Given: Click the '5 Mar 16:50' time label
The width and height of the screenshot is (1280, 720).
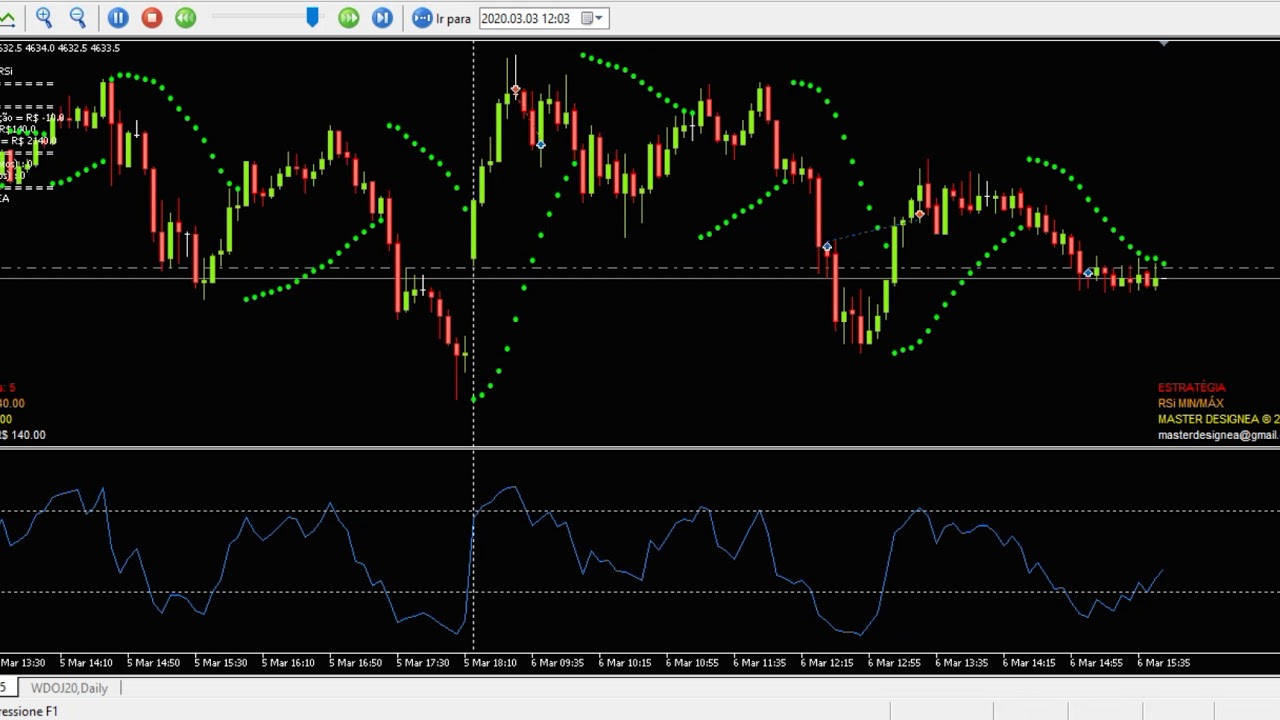Looking at the screenshot, I should point(355,662).
